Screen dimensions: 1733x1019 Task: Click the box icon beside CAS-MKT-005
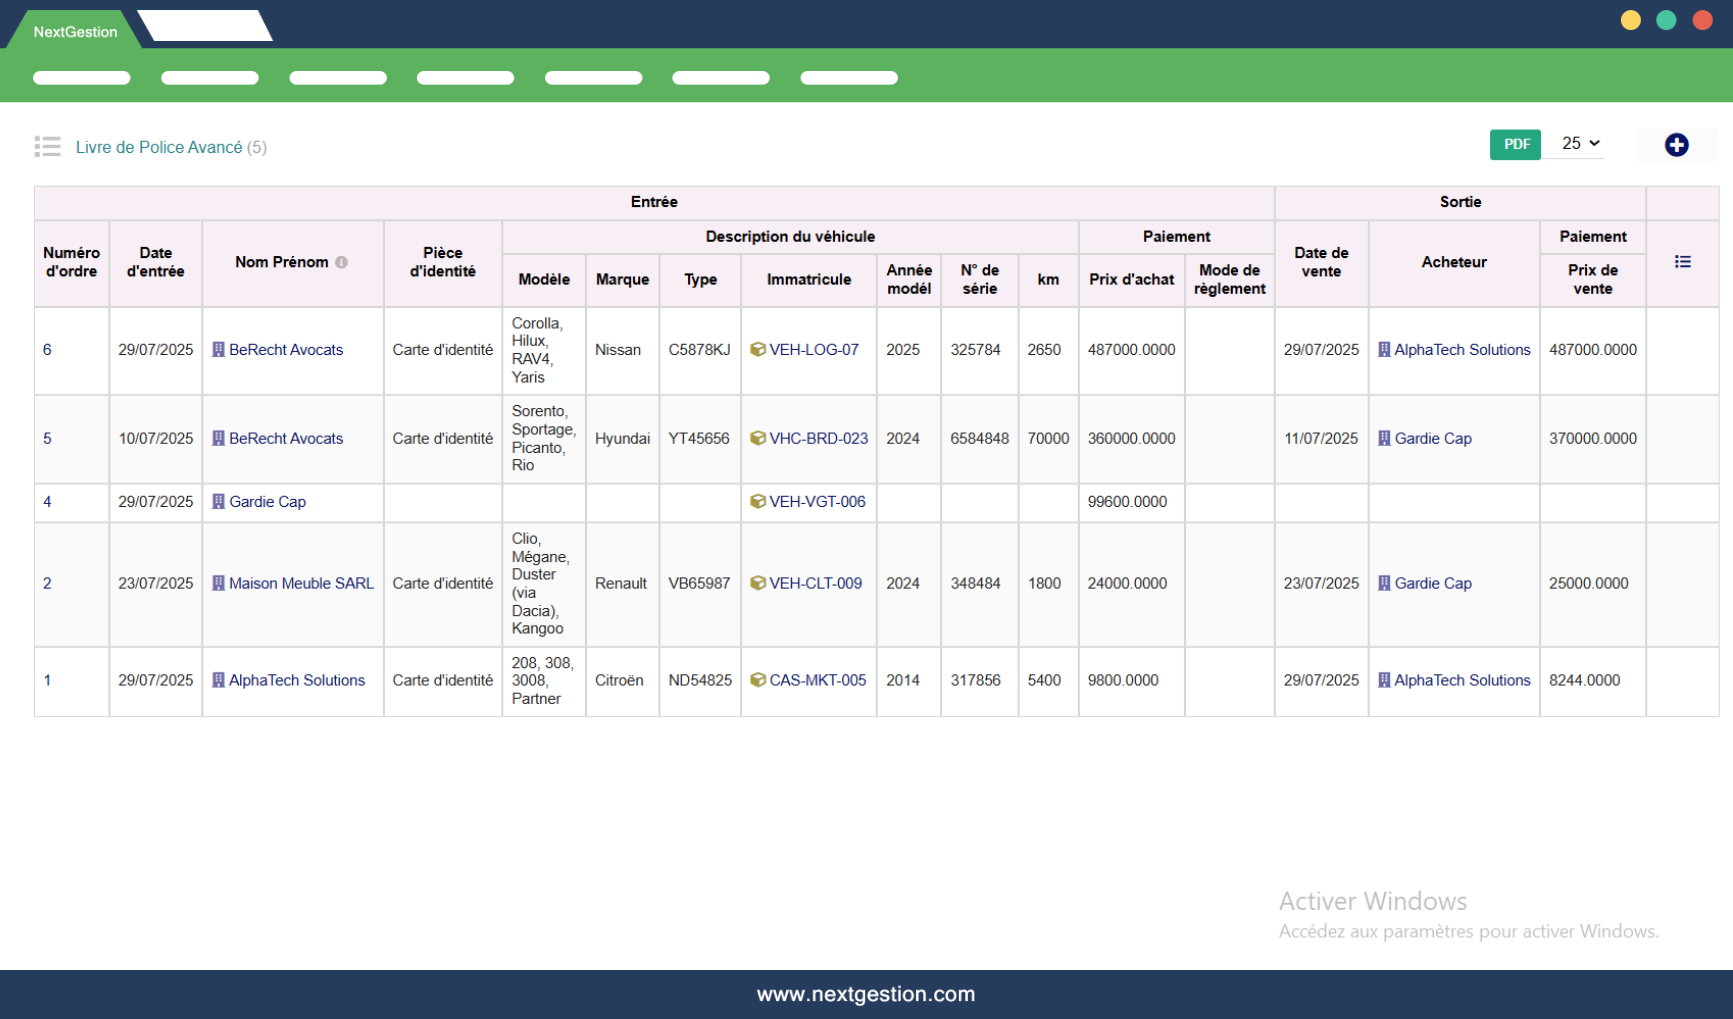click(x=758, y=681)
